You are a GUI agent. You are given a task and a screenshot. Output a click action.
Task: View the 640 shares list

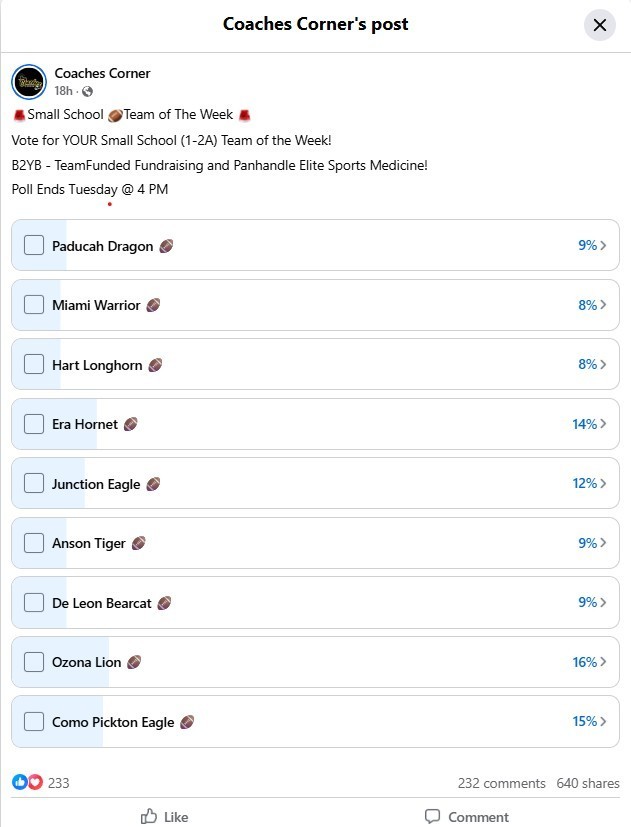pyautogui.click(x=588, y=783)
